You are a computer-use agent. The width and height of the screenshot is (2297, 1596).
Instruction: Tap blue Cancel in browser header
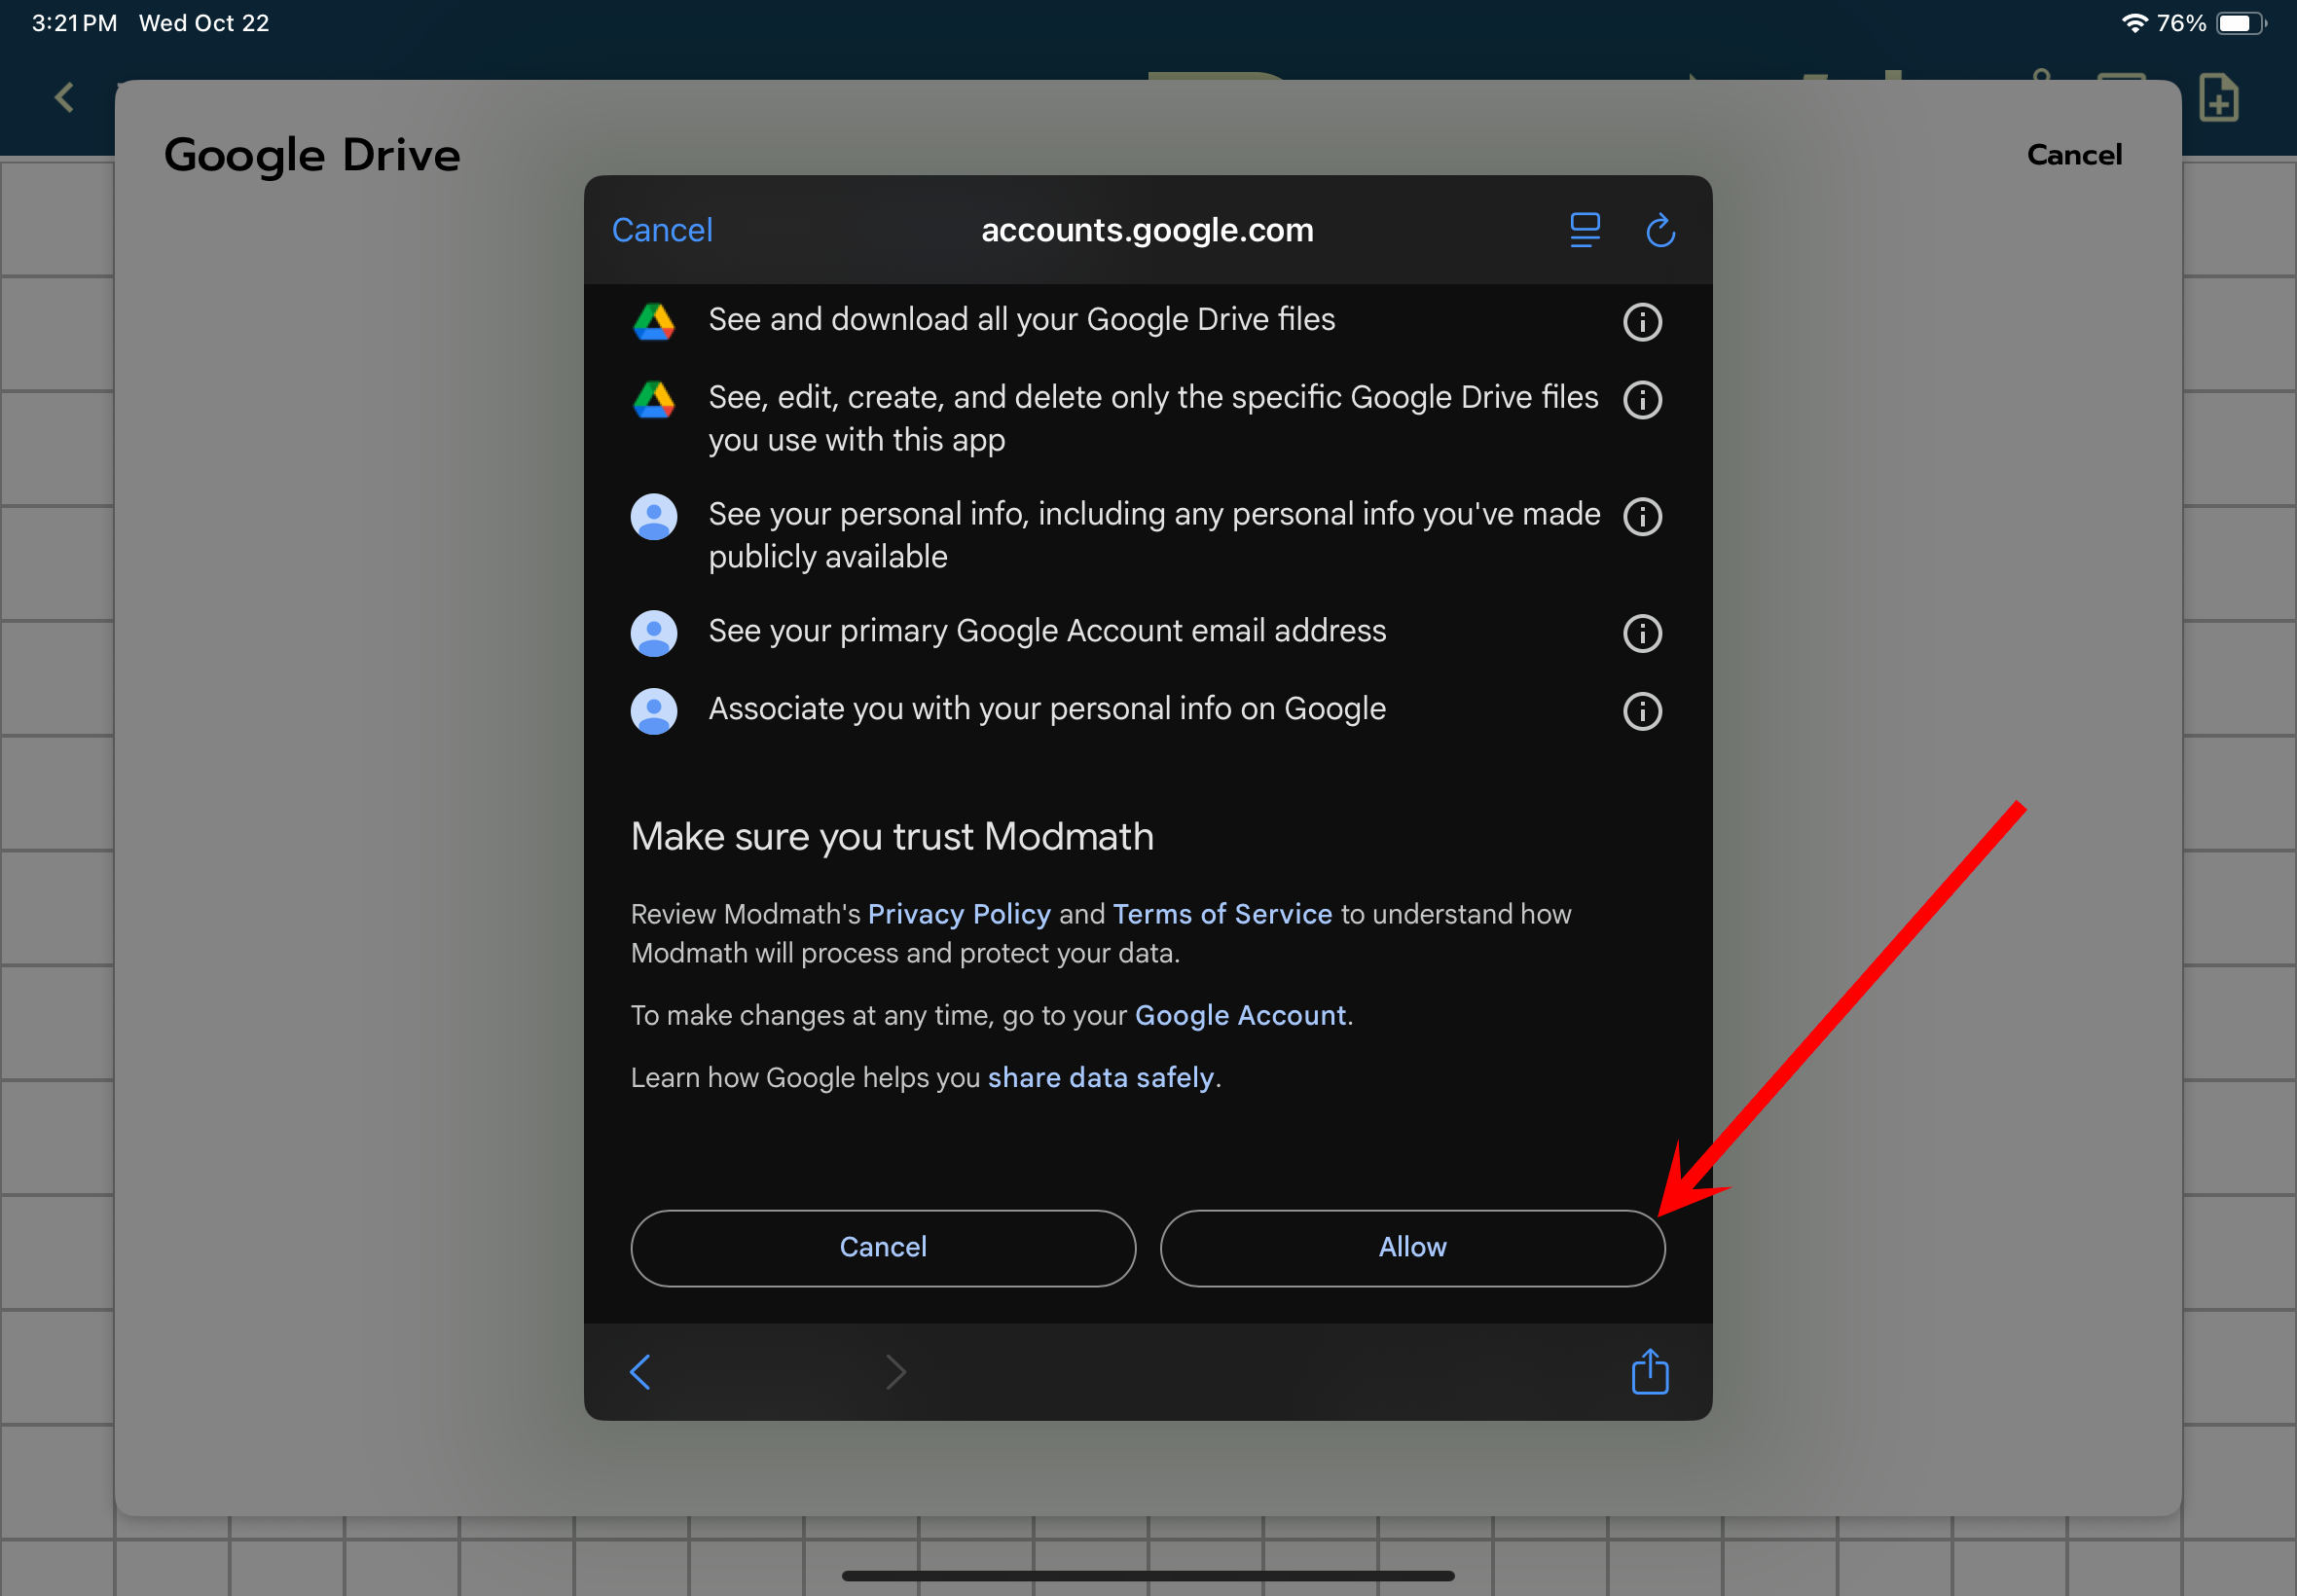pyautogui.click(x=662, y=230)
